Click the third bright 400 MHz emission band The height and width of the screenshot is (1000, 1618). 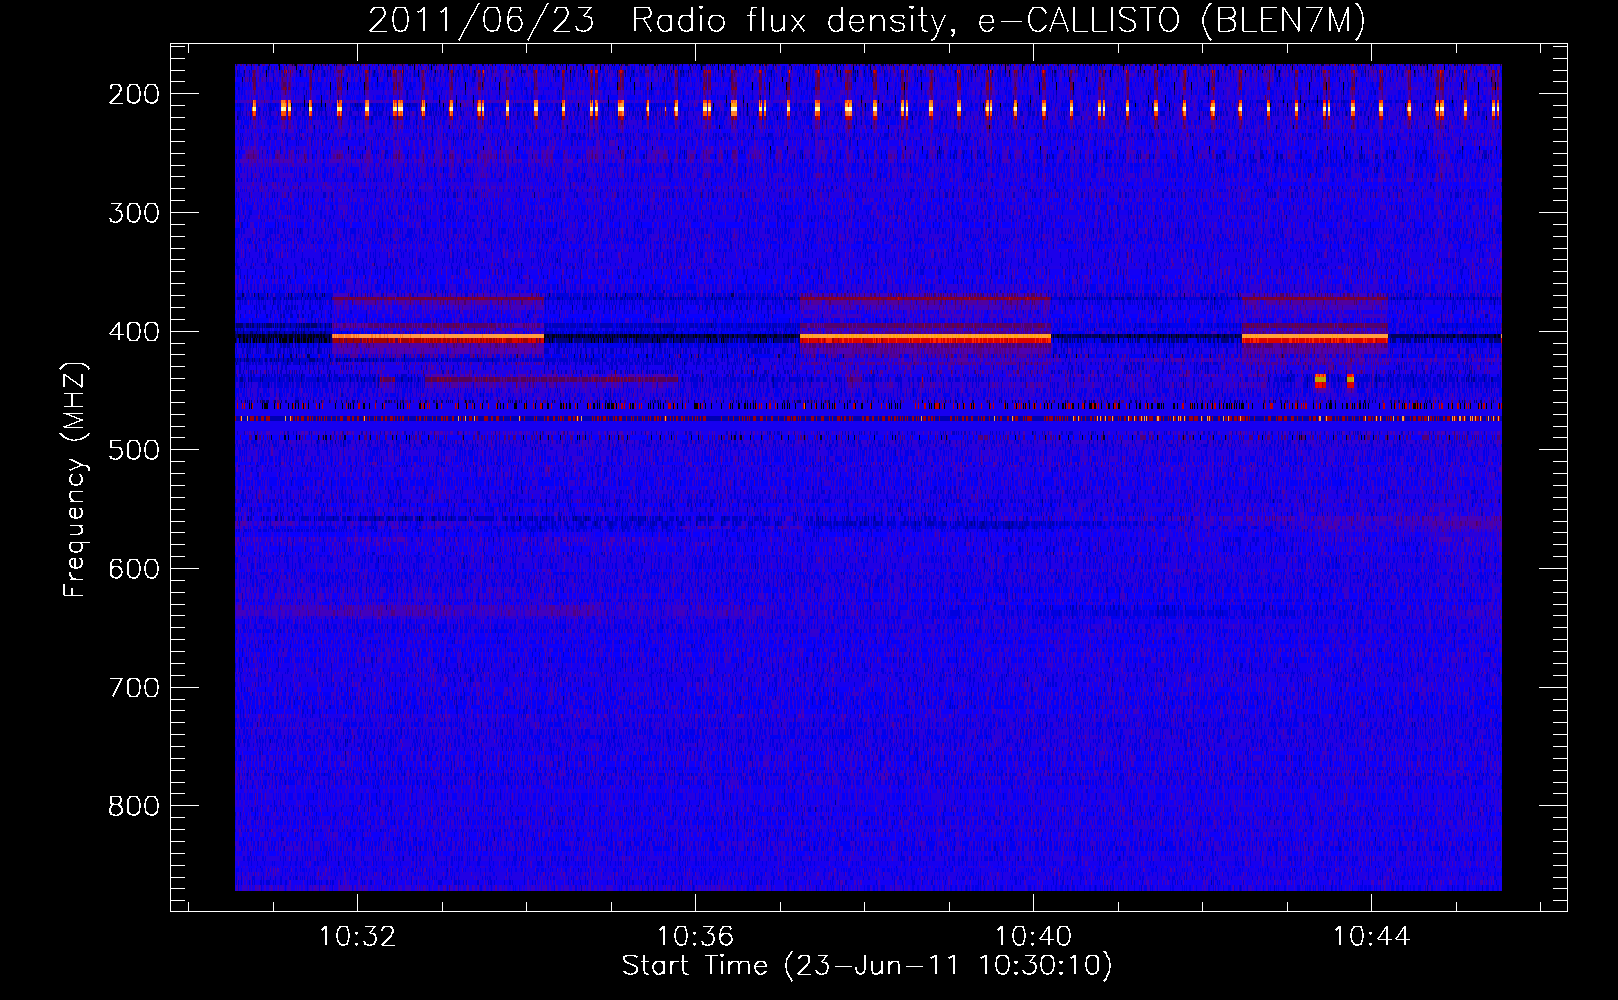pos(1314,338)
